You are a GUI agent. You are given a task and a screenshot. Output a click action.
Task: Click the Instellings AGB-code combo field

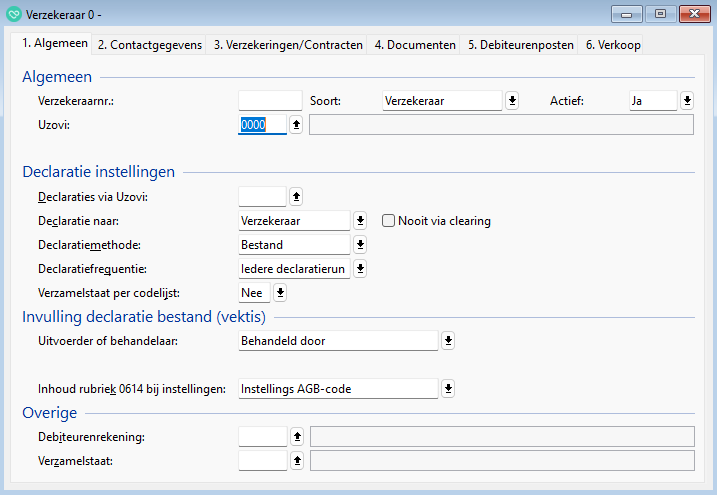tap(338, 389)
